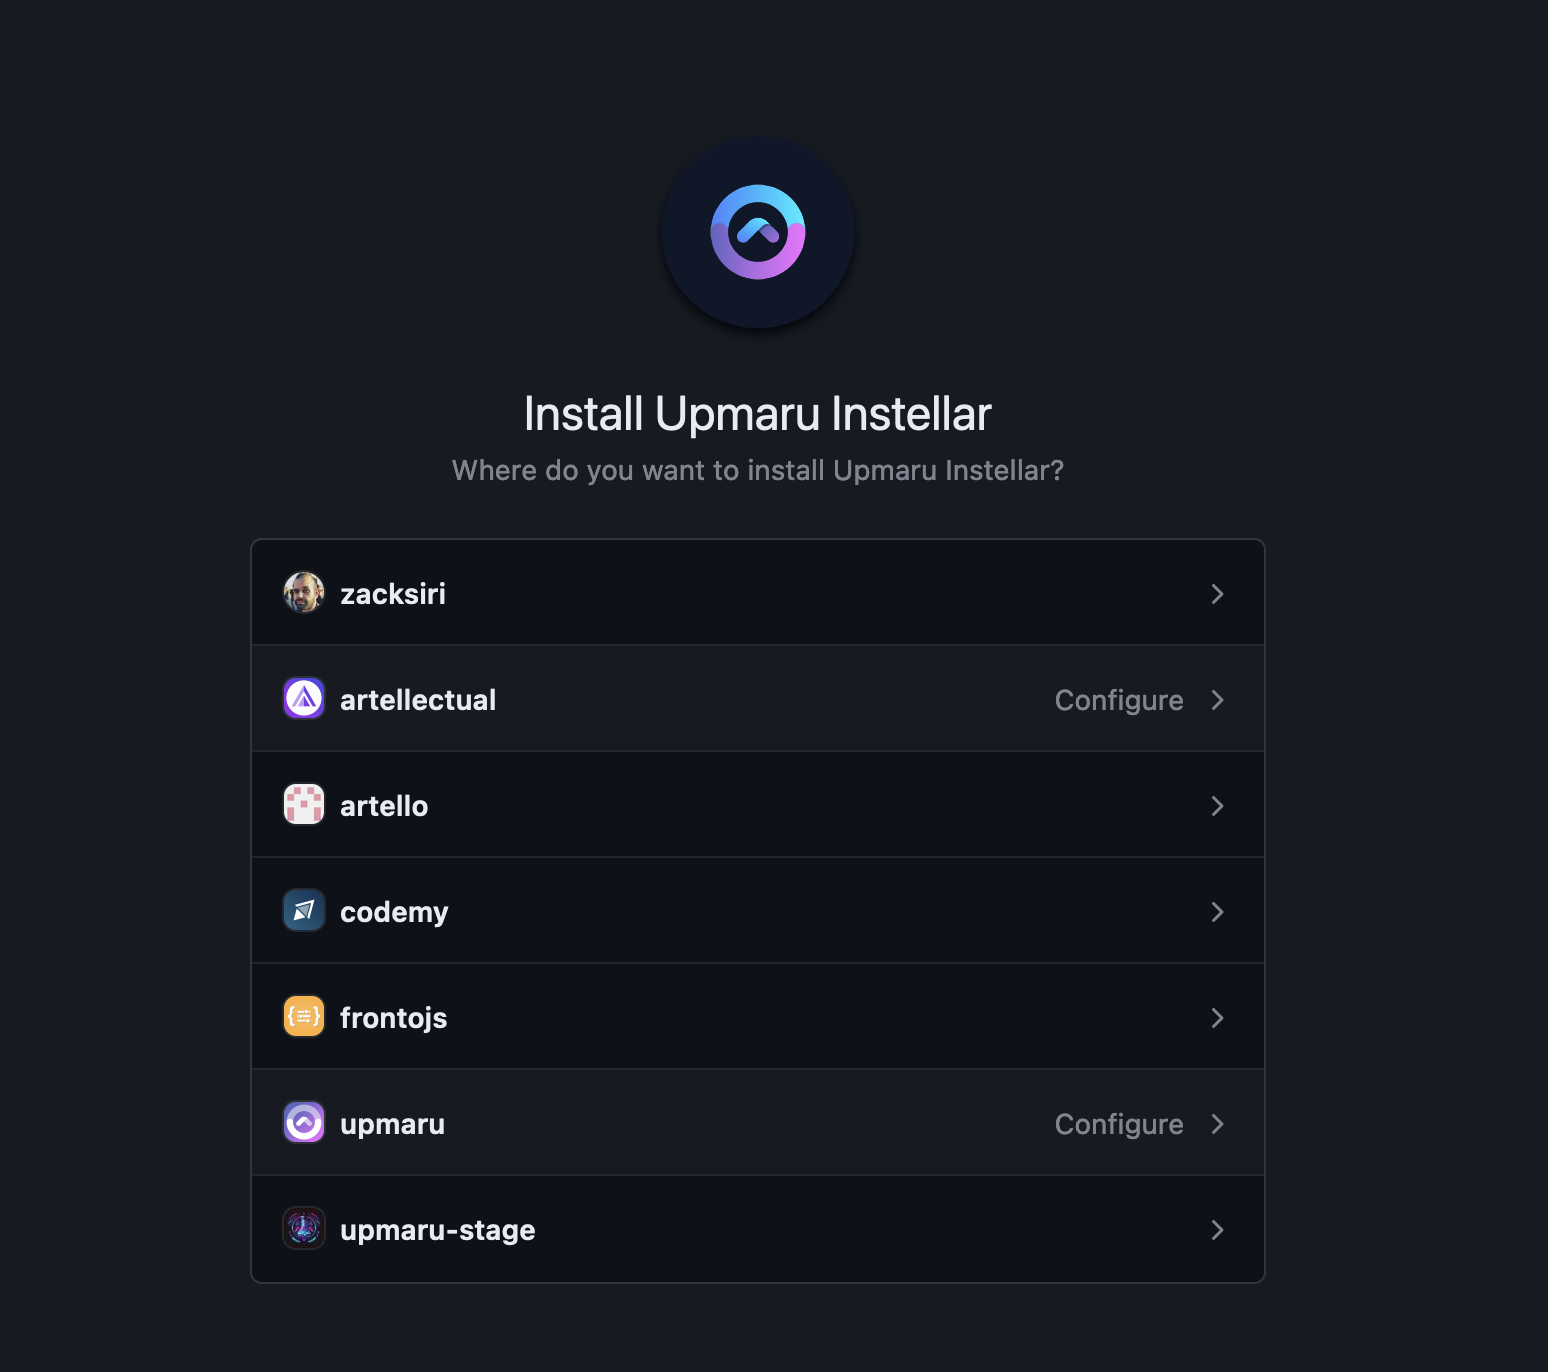Open Configure for upmaru
This screenshot has width=1548, height=1372.
(1118, 1123)
